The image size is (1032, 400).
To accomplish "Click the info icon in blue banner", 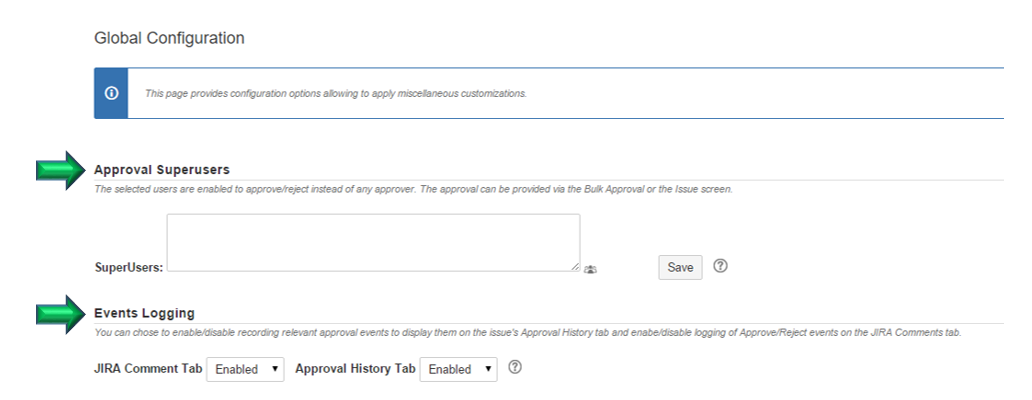I will [x=111, y=93].
